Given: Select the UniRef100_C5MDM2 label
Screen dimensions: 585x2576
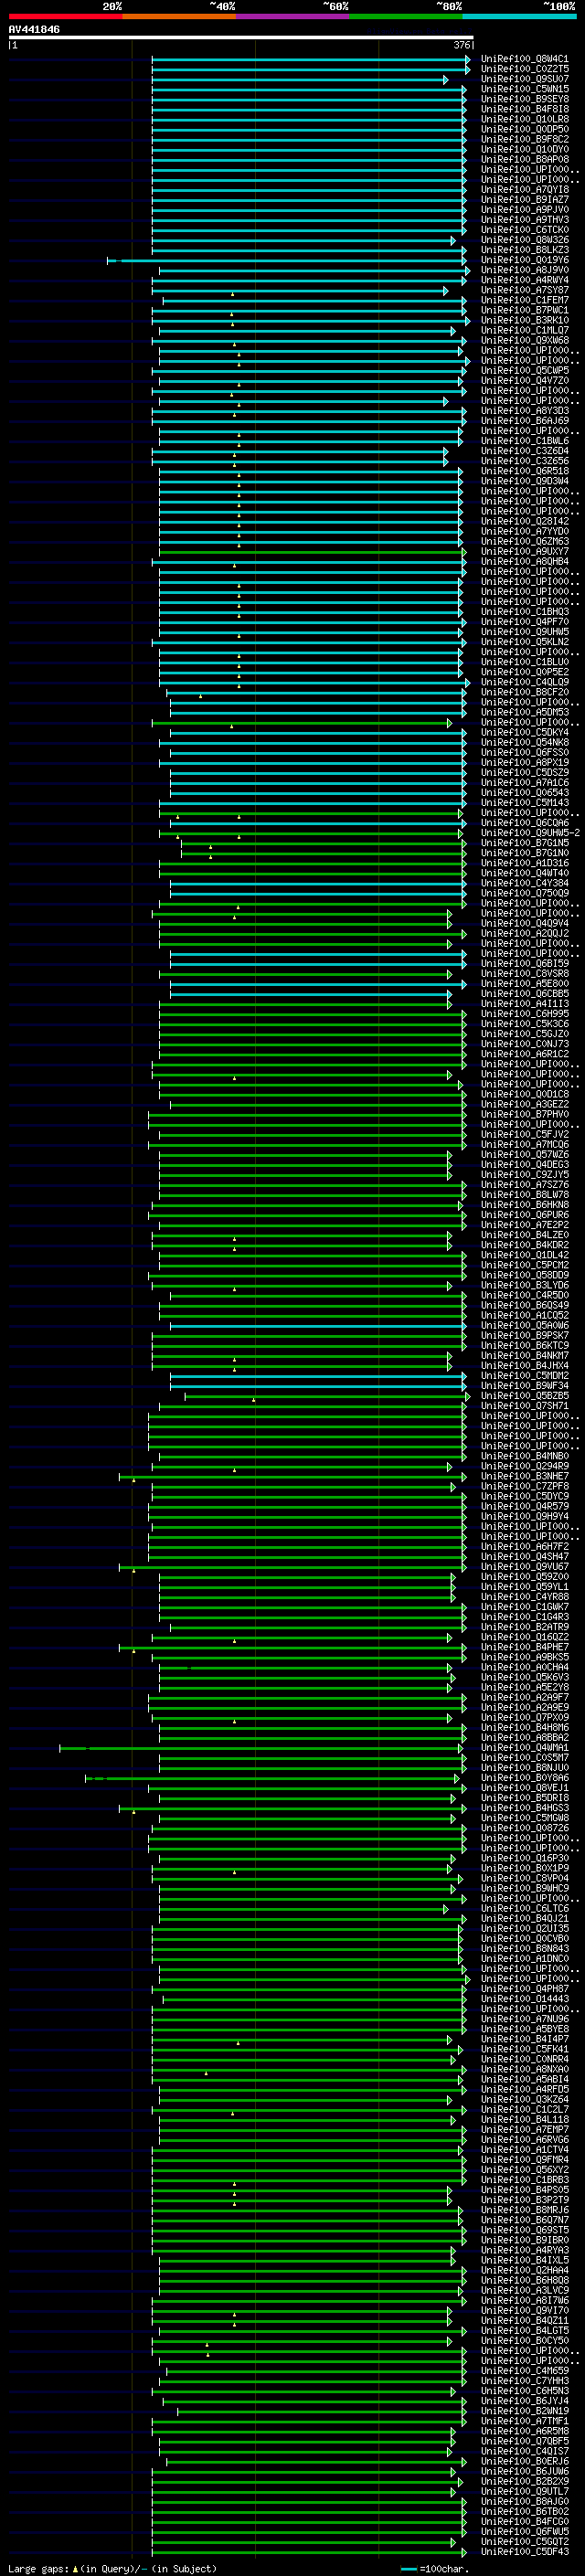Looking at the screenshot, I should coord(524,1376).
